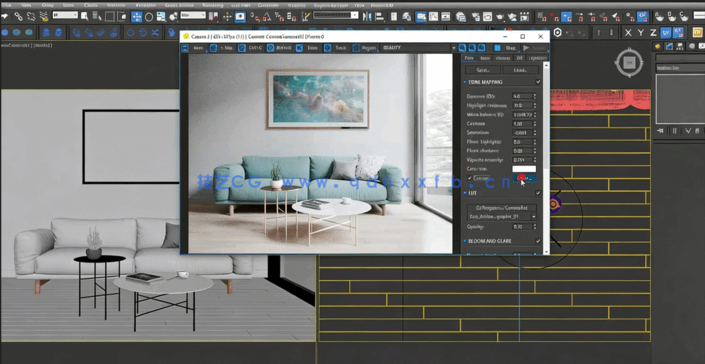Viewport: 705px width, 364px height.
Task: Toggle the 3D Snaps icon
Action: click(x=255, y=17)
